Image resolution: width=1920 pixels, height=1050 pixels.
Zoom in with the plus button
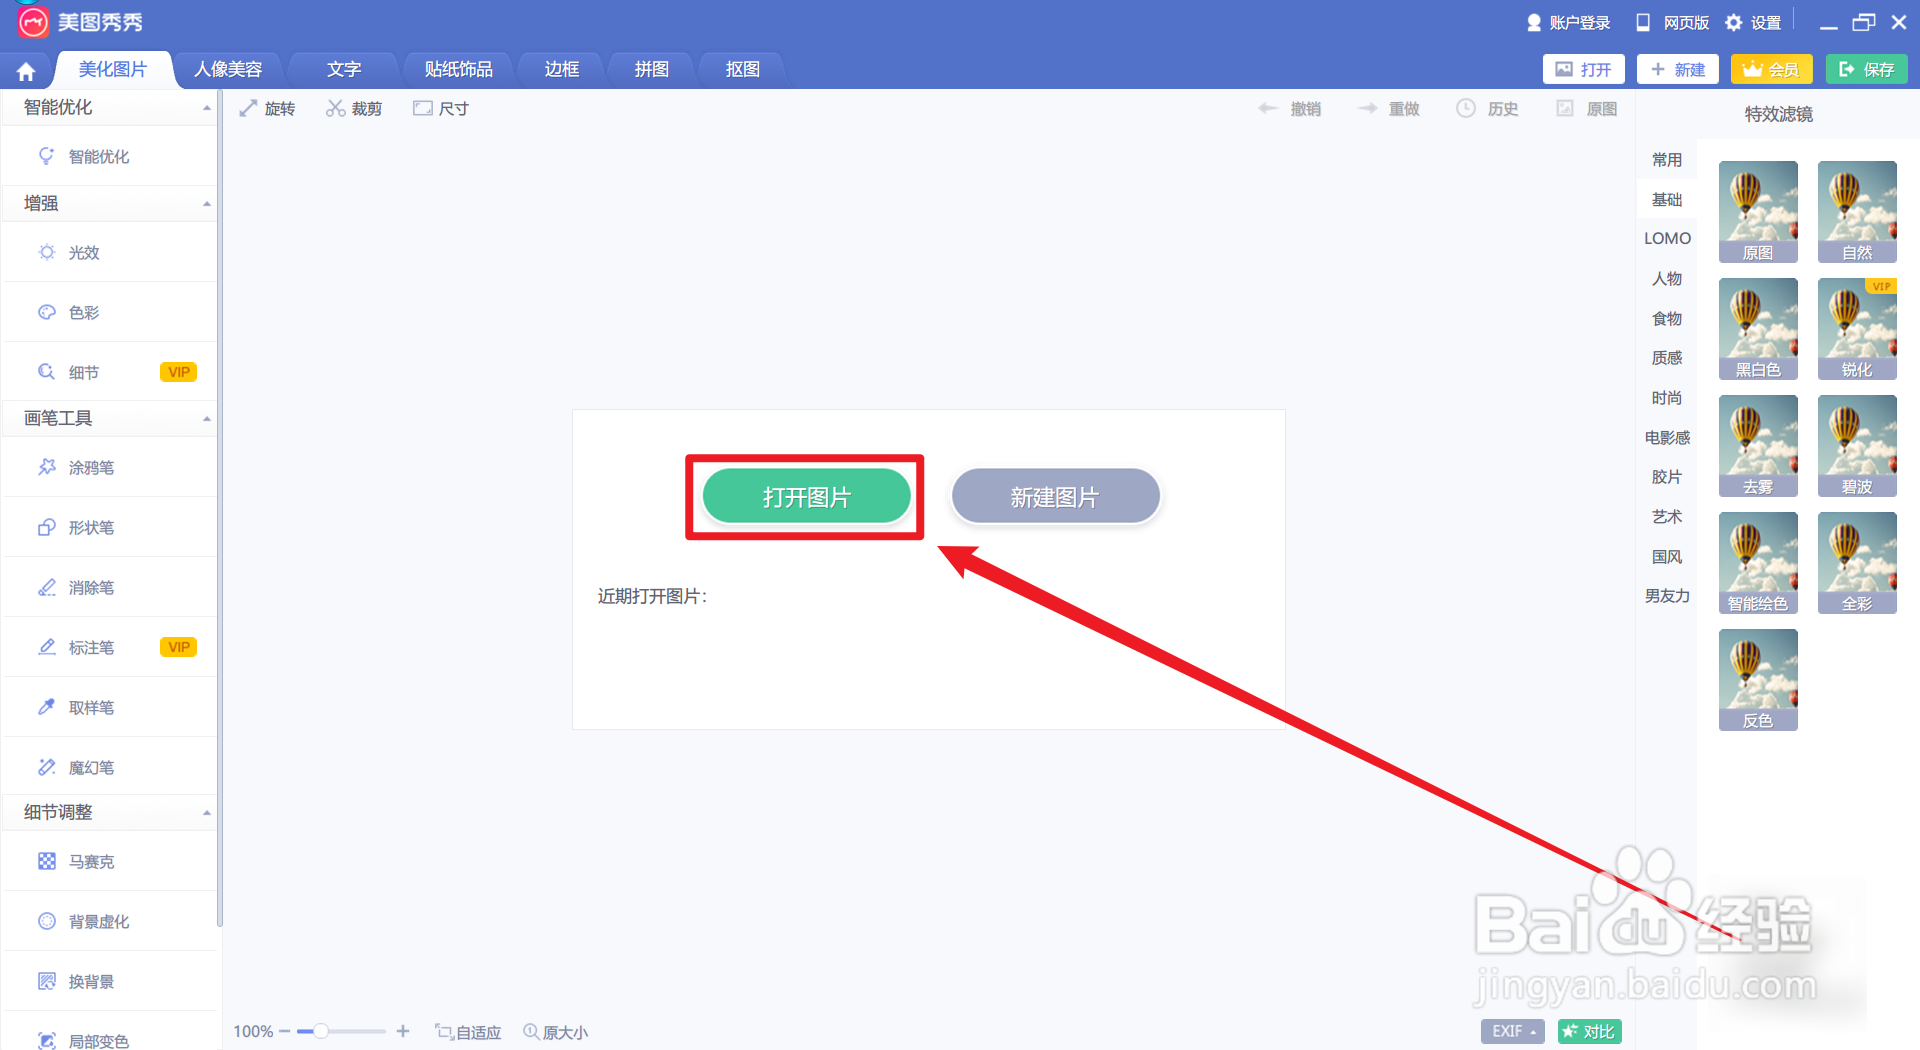tap(403, 1031)
